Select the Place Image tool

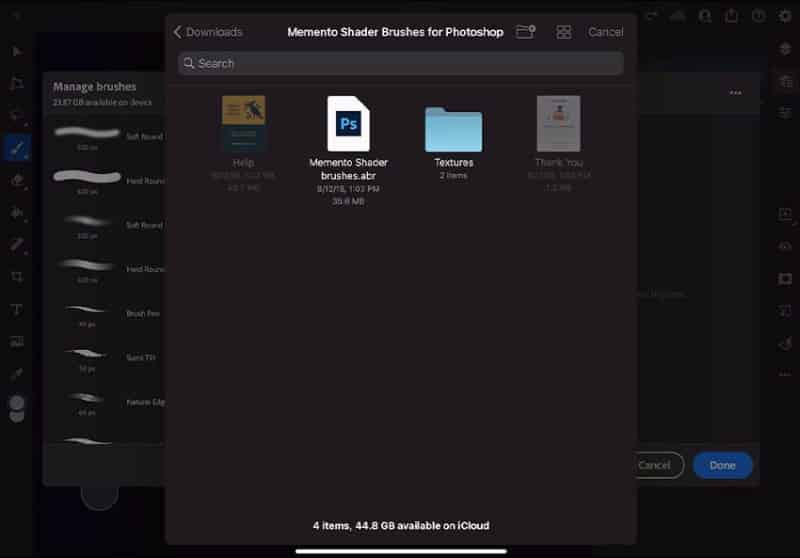[16, 342]
